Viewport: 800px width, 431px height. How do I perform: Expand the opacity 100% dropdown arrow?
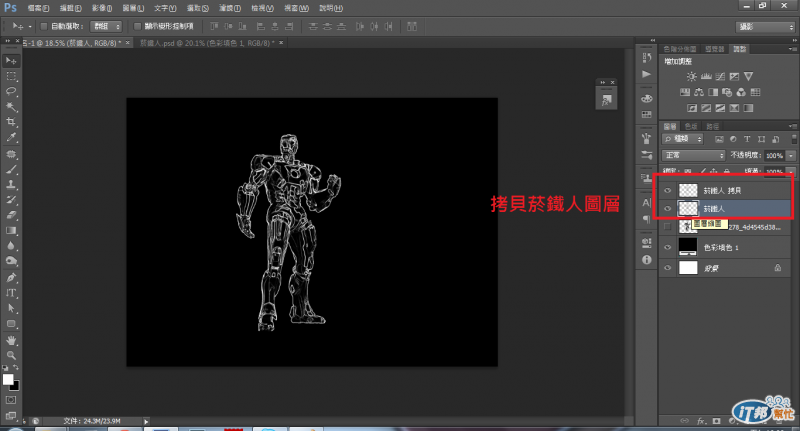pyautogui.click(x=791, y=157)
